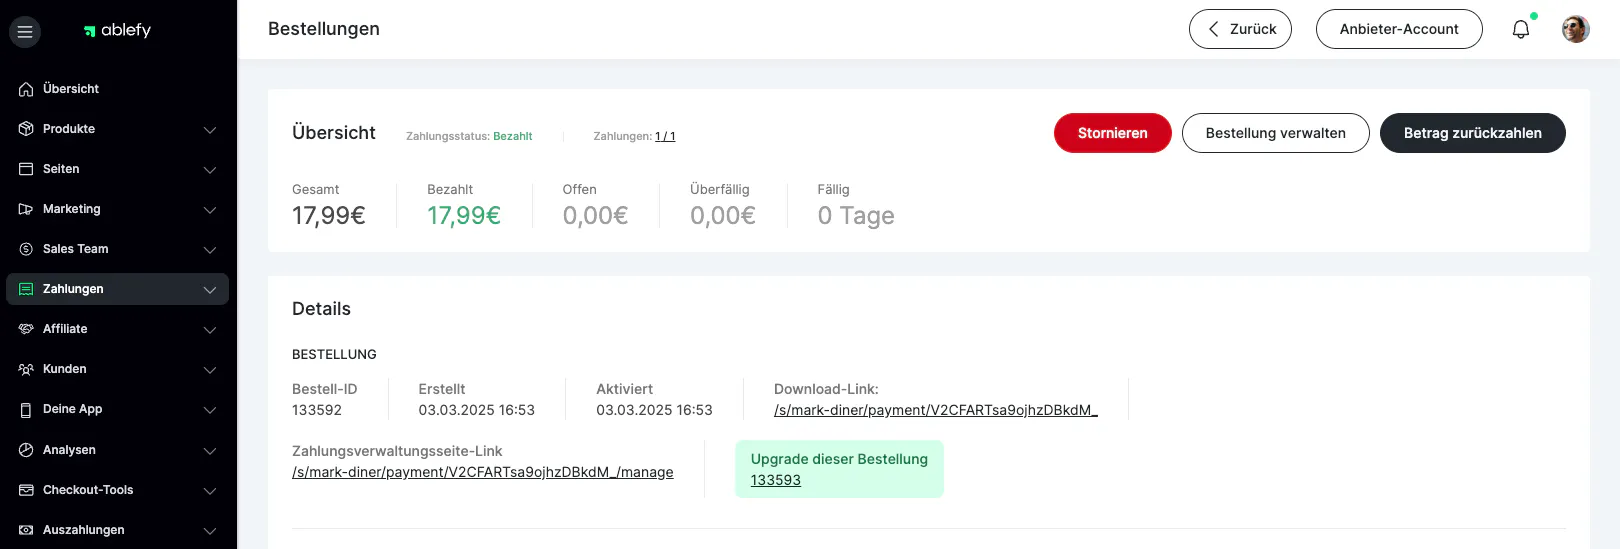Expand the Kunden submenu chevron
1620x549 pixels.
tap(210, 370)
